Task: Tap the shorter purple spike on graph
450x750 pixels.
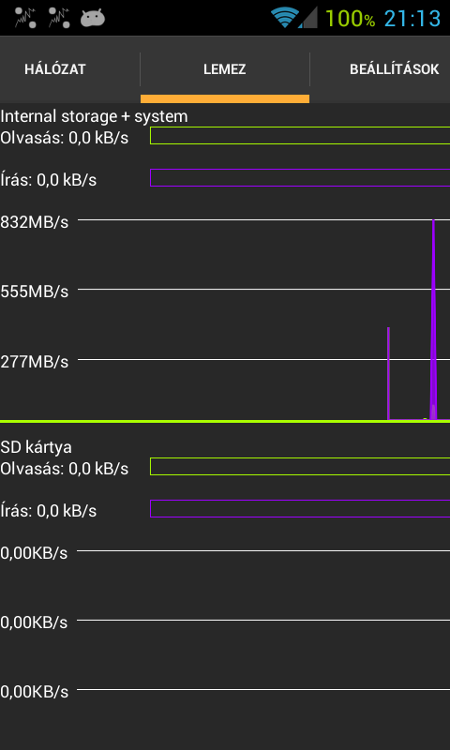Action: [x=389, y=374]
